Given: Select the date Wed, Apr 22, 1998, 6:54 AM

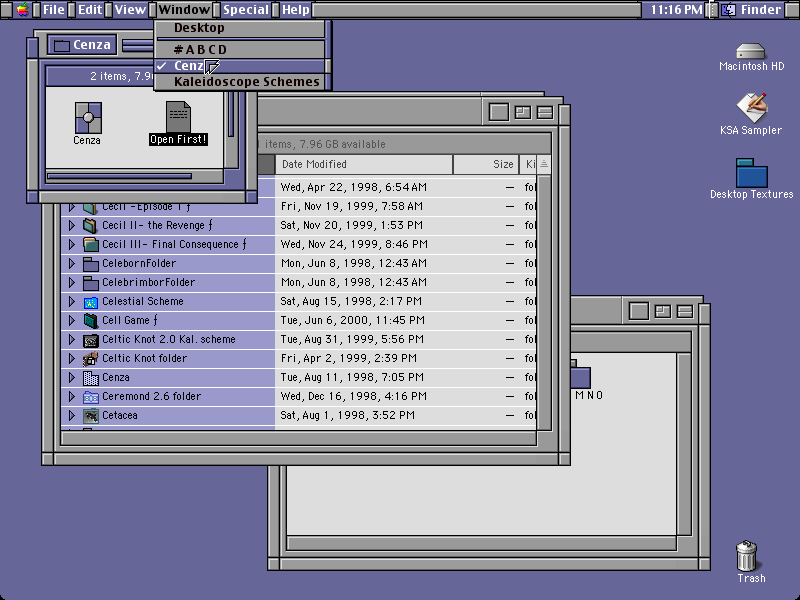Looking at the screenshot, I should 354,187.
